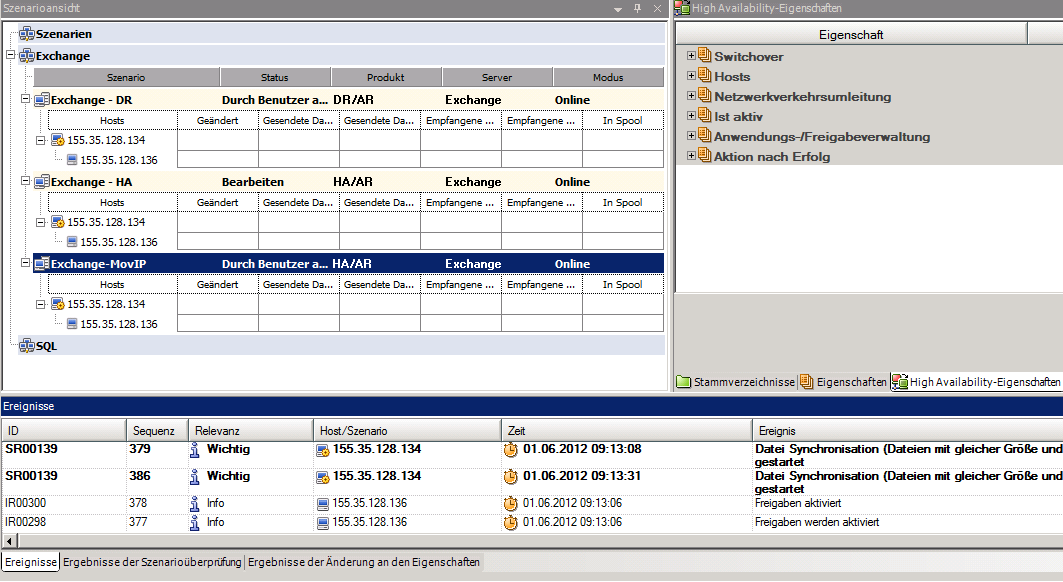Switch to the Eigenschaften tab
Screen dimensions: 1063x582
click(843, 382)
